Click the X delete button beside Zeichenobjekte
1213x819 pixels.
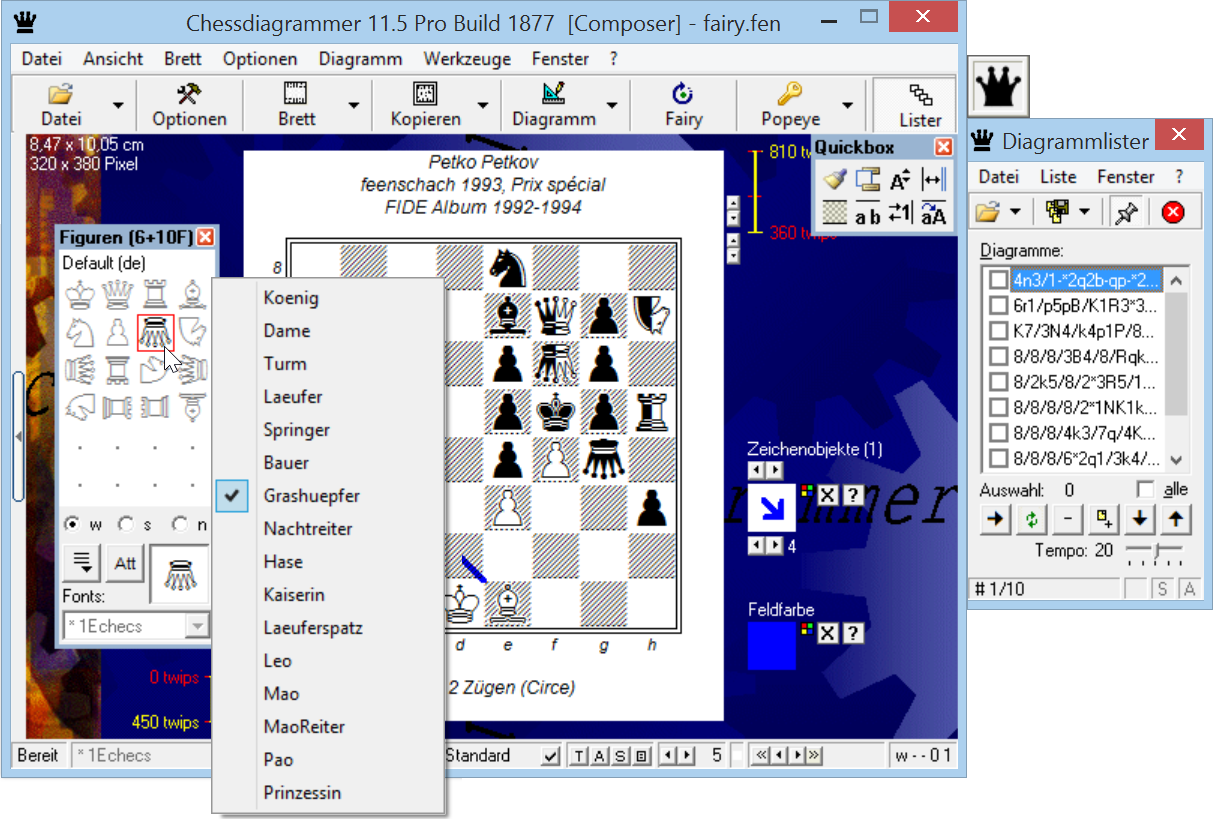point(828,494)
